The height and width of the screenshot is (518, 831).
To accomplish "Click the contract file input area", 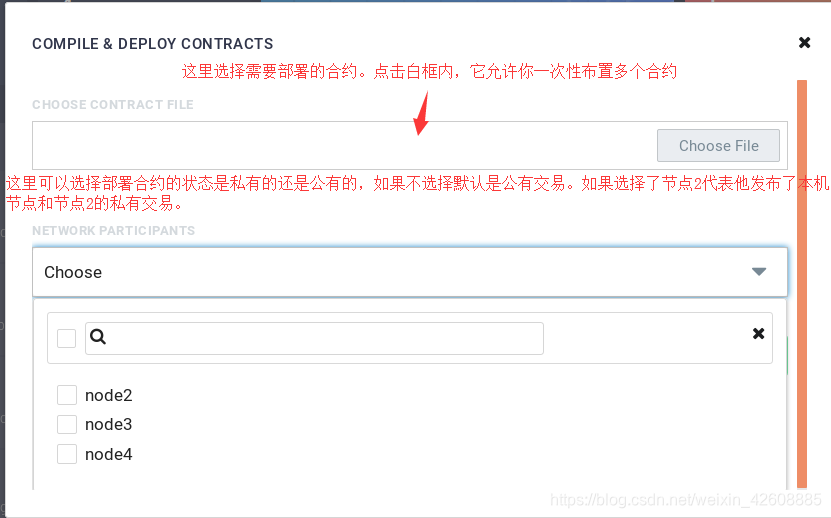I will 344,145.
